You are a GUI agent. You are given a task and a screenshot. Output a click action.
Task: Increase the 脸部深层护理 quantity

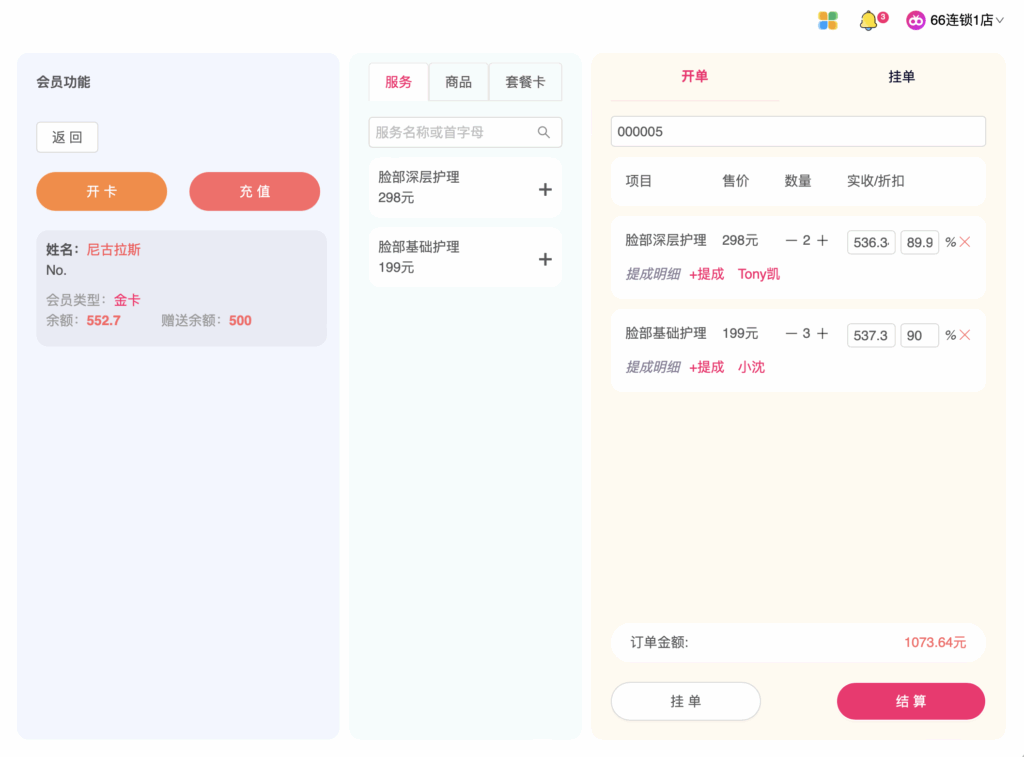coord(823,240)
